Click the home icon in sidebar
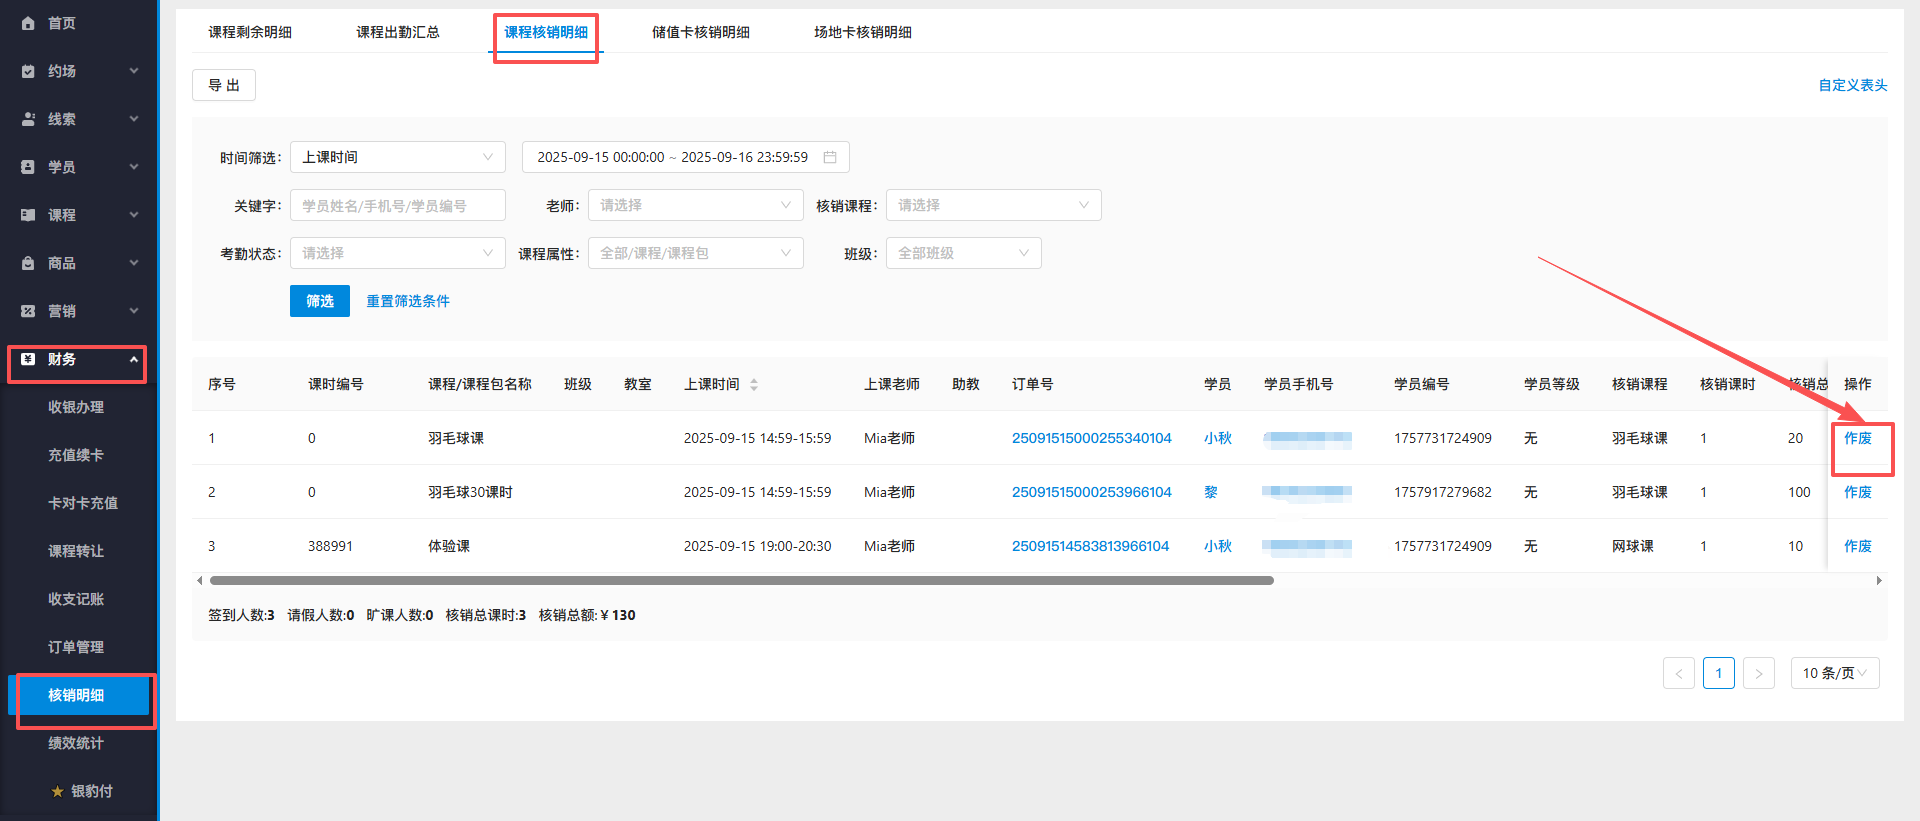The width and height of the screenshot is (1920, 821). click(28, 23)
